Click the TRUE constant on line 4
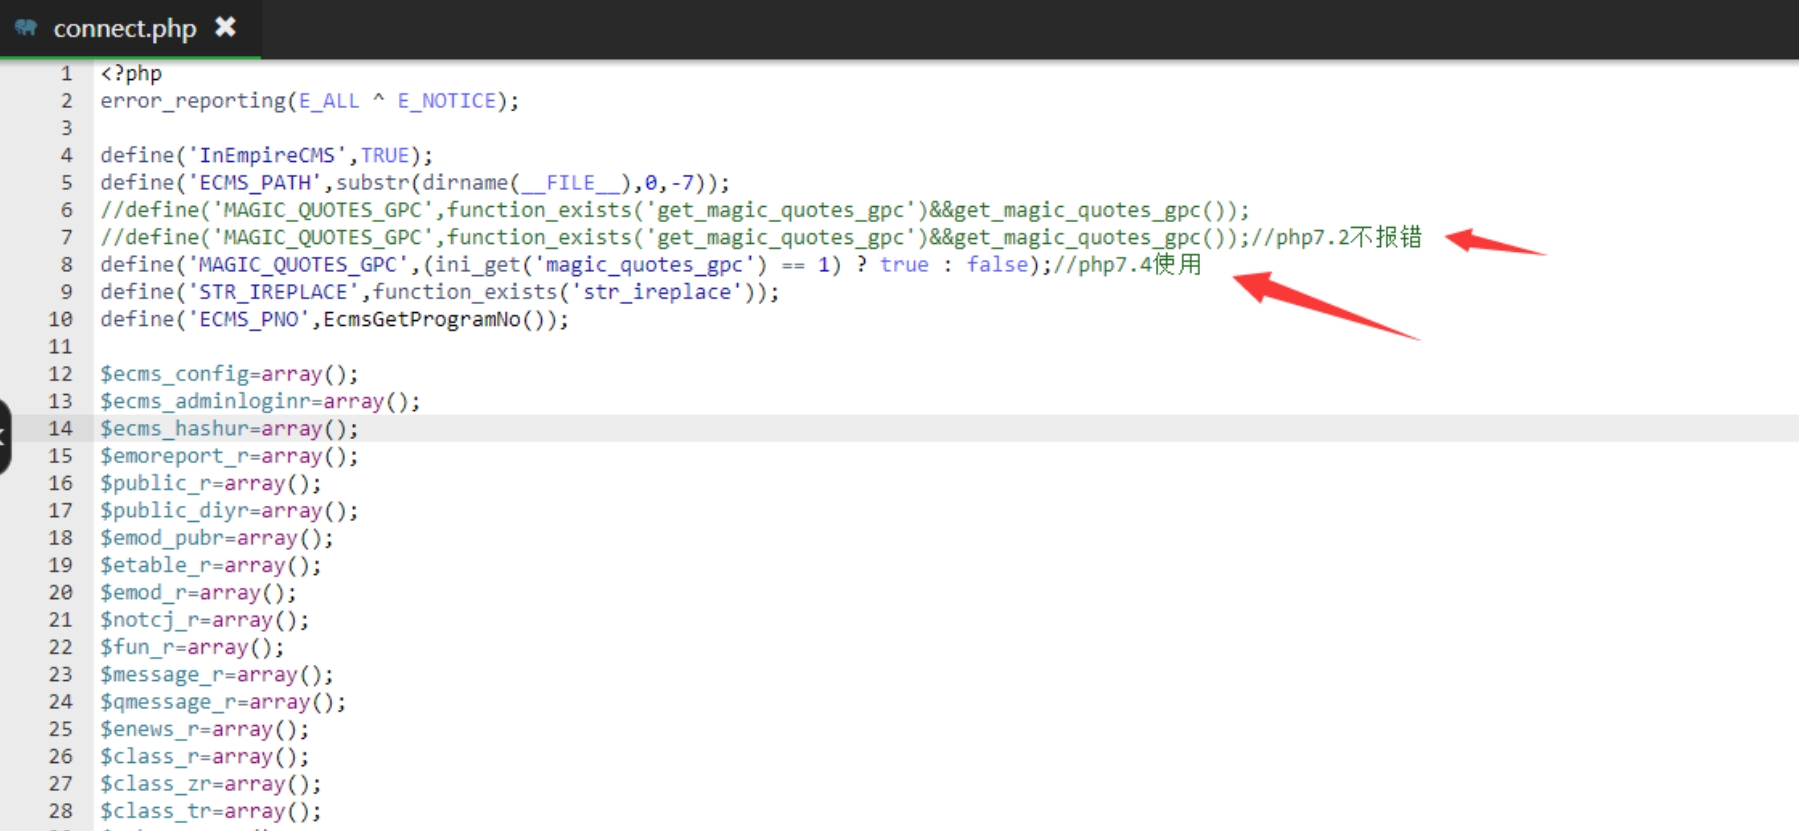The width and height of the screenshot is (1799, 831). [385, 155]
